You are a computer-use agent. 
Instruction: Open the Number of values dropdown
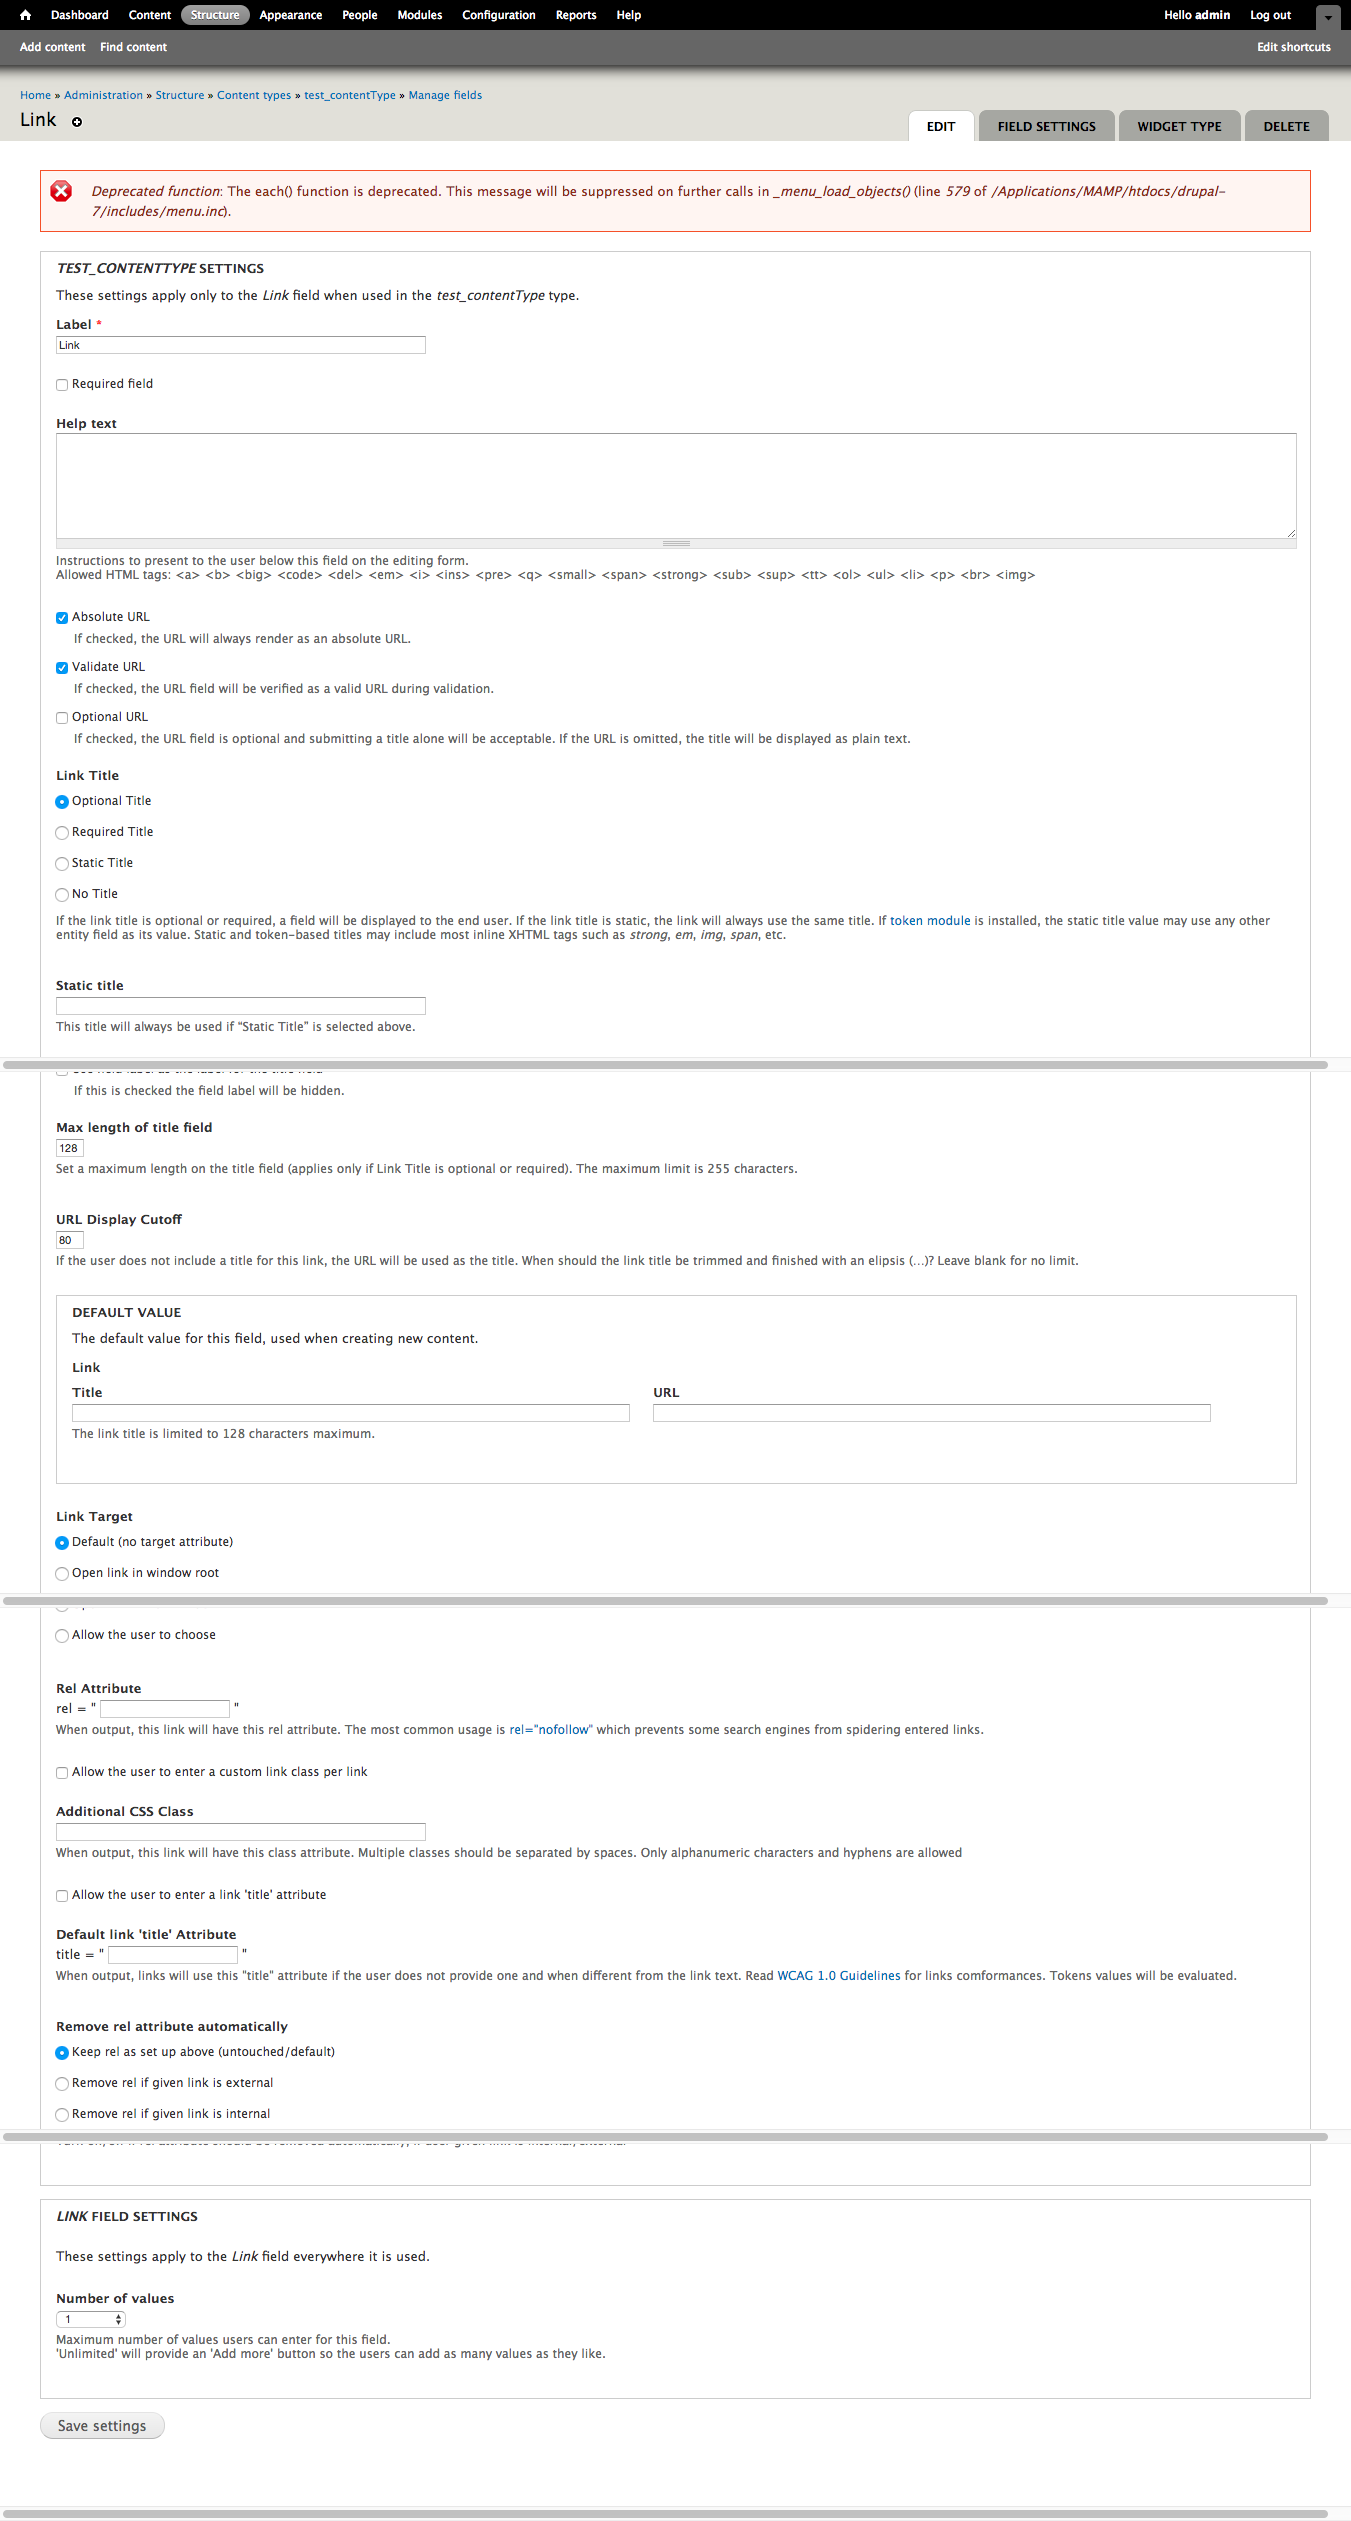click(x=90, y=2319)
